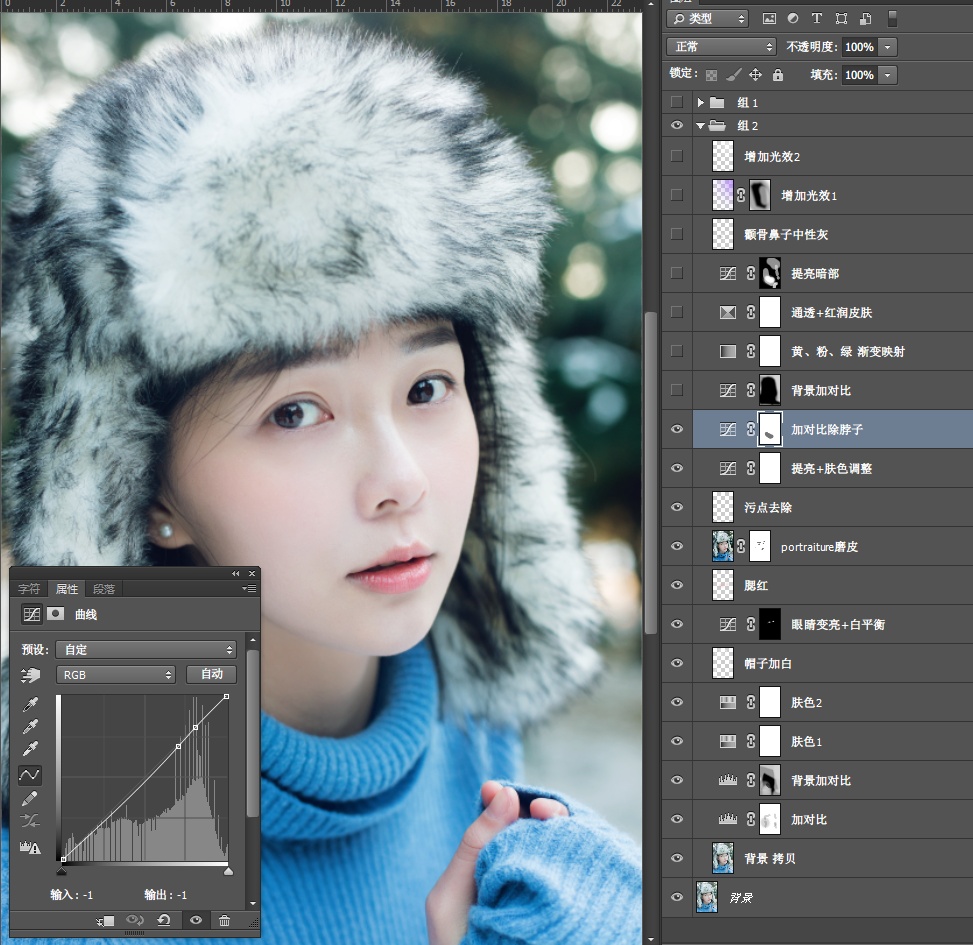Open the RGB channel dropdown
Viewport: 973px width, 945px height.
click(116, 674)
